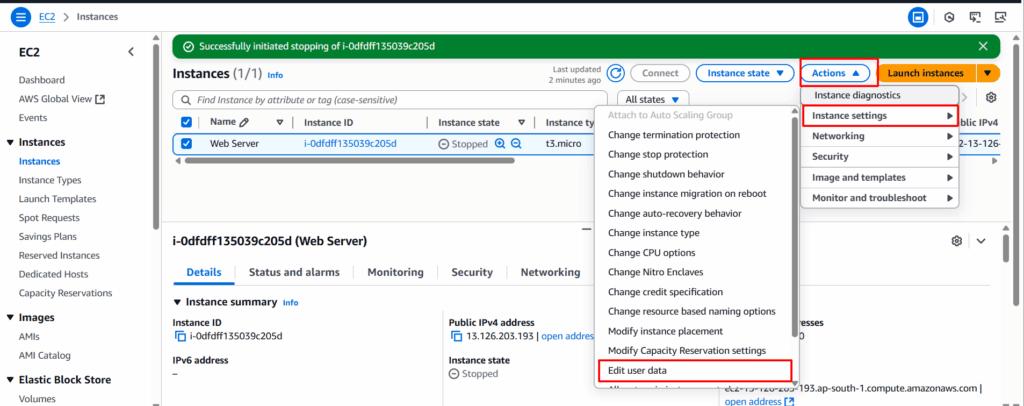Image resolution: width=1024 pixels, height=406 pixels.
Task: Toggle the select-all instances header checkbox
Action: 186,122
